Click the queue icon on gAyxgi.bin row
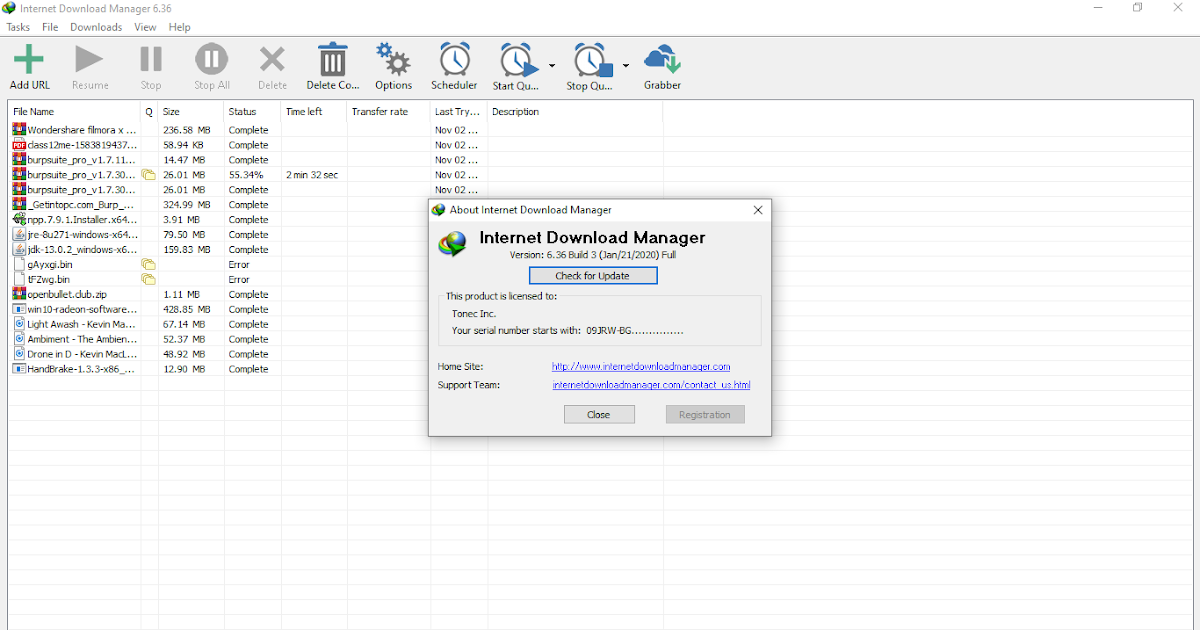Screen dimensions: 1200x630 pos(149,265)
